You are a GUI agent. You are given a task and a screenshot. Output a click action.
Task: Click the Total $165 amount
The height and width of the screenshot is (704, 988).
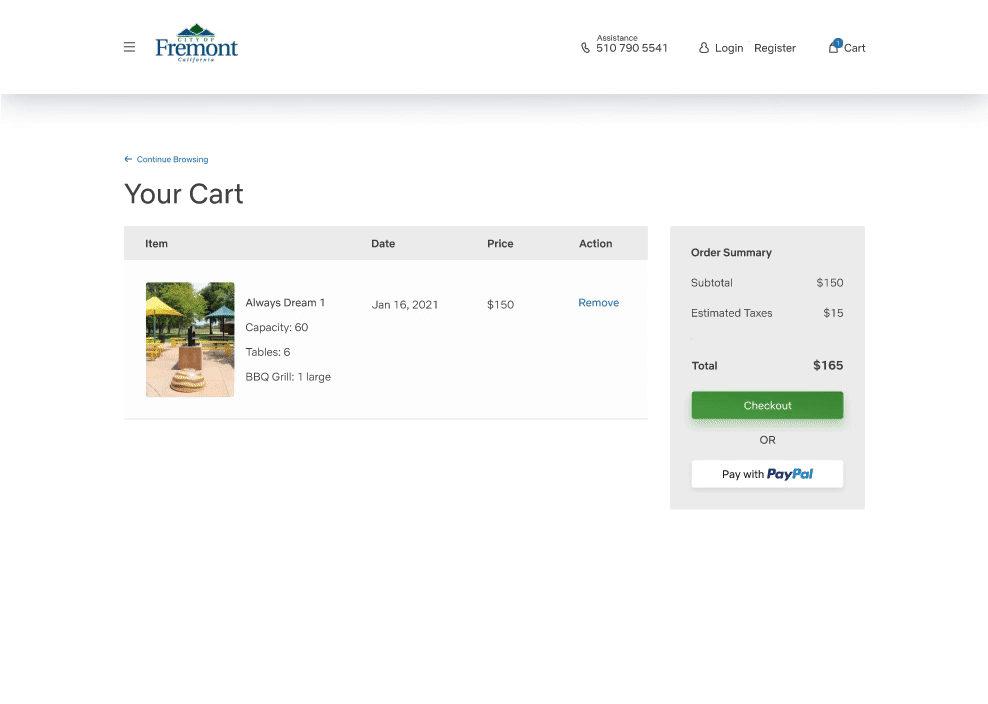click(x=828, y=365)
